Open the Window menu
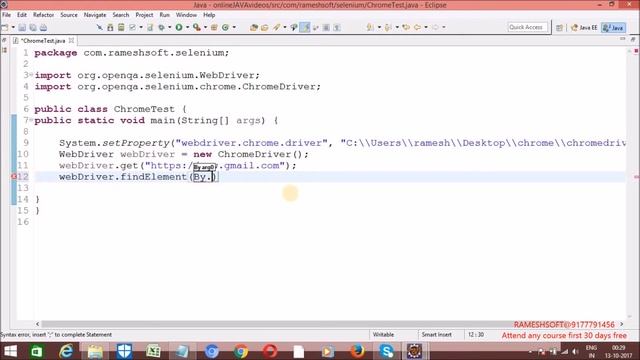Image resolution: width=640 pixels, height=360 pixels. (186, 15)
